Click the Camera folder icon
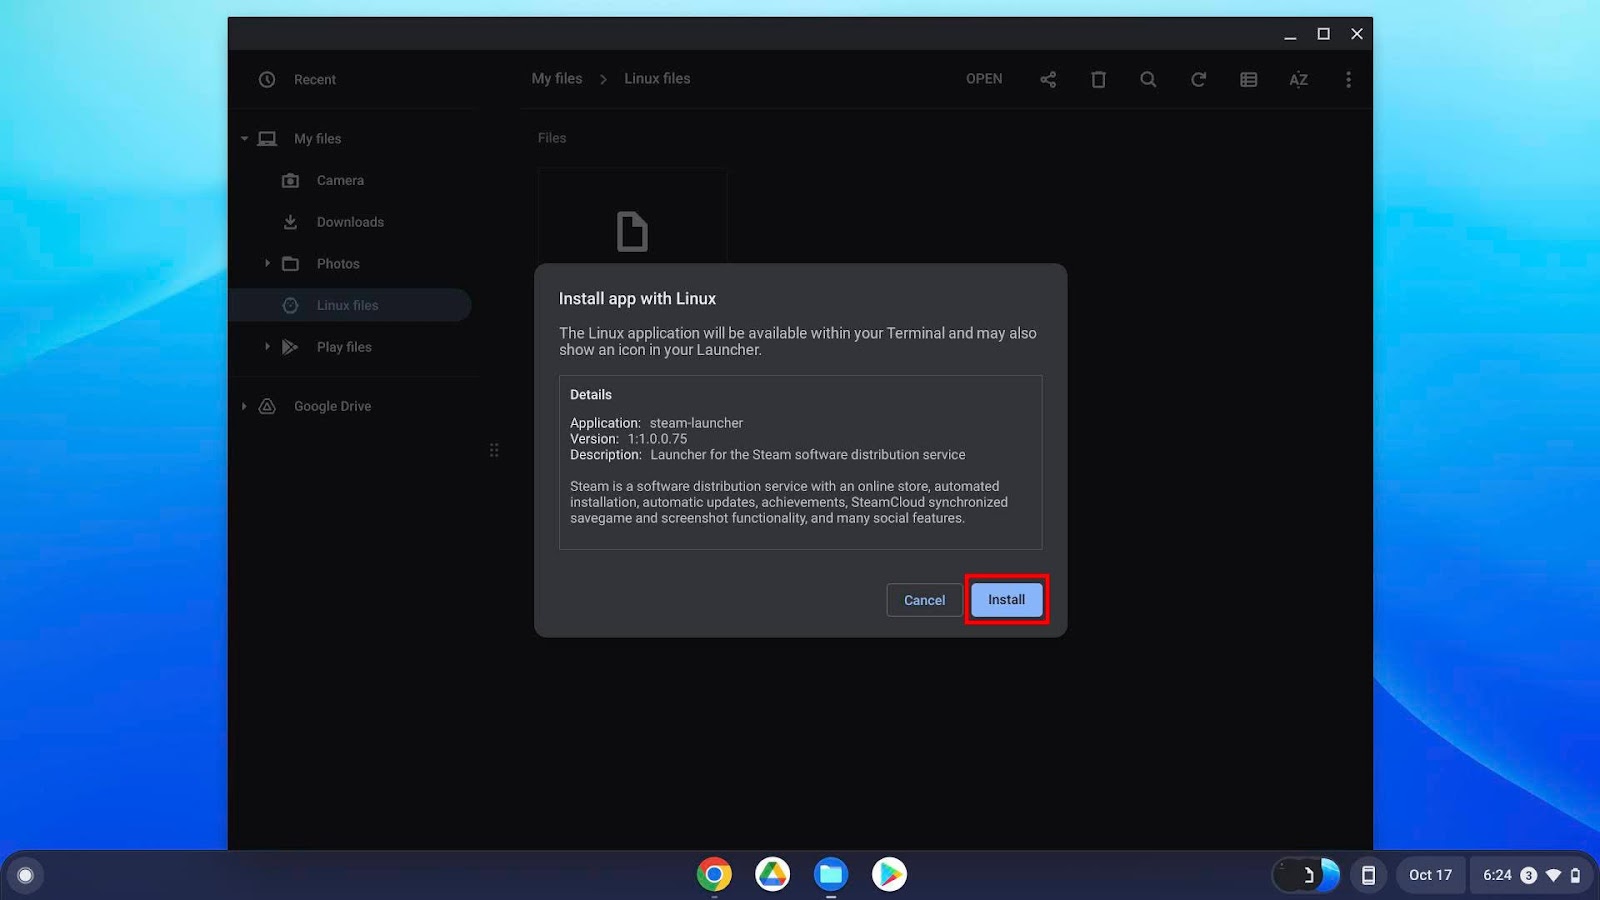The width and height of the screenshot is (1600, 900). [x=290, y=180]
